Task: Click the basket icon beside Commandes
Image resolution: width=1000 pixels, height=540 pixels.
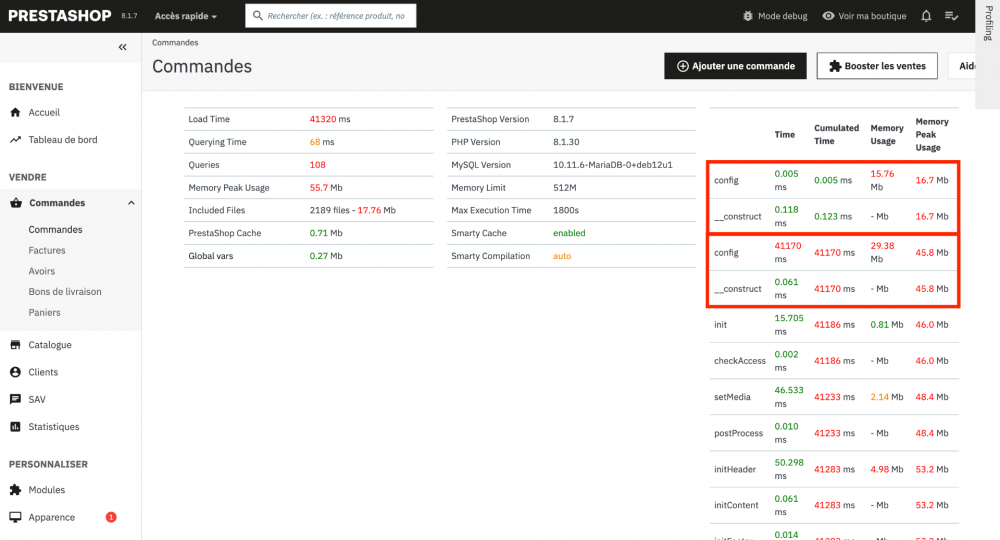Action: coord(15,203)
